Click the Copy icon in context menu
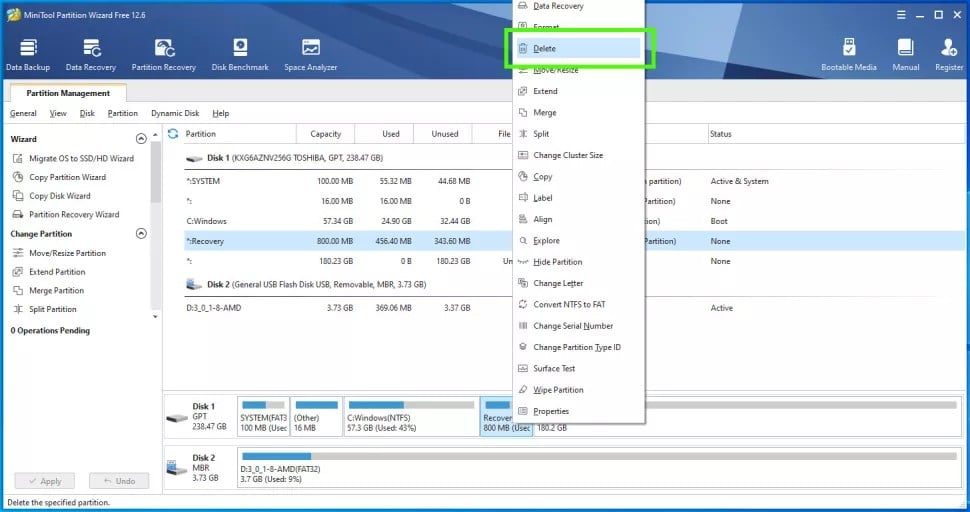This screenshot has height=512, width=970. pos(523,176)
